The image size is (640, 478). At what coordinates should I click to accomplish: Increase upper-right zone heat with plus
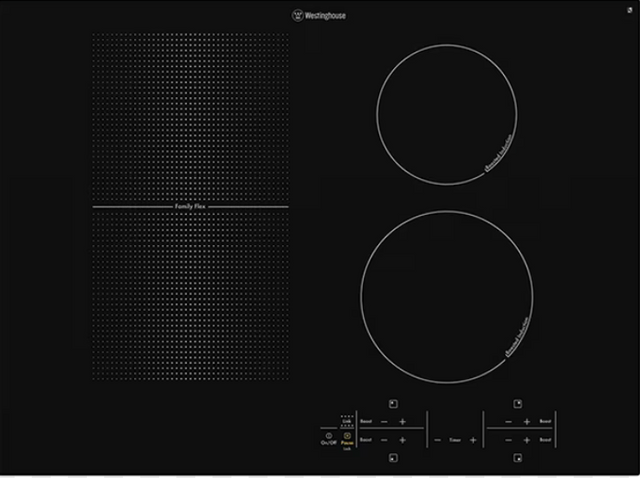point(526,422)
